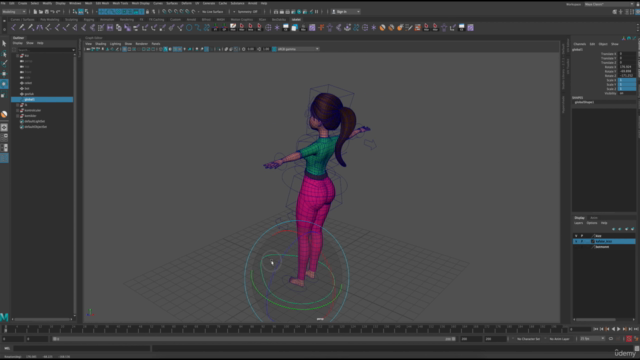Viewport: 640px width, 360px height.
Task: Click the circle curve shelf icon
Action: (x=189, y=28)
